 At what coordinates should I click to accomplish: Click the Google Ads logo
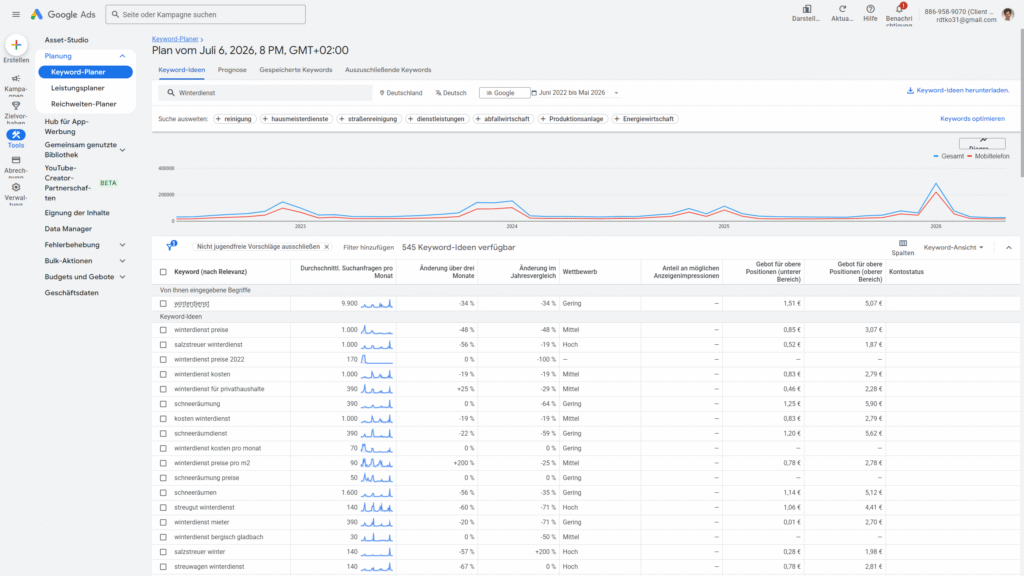(x=63, y=14)
